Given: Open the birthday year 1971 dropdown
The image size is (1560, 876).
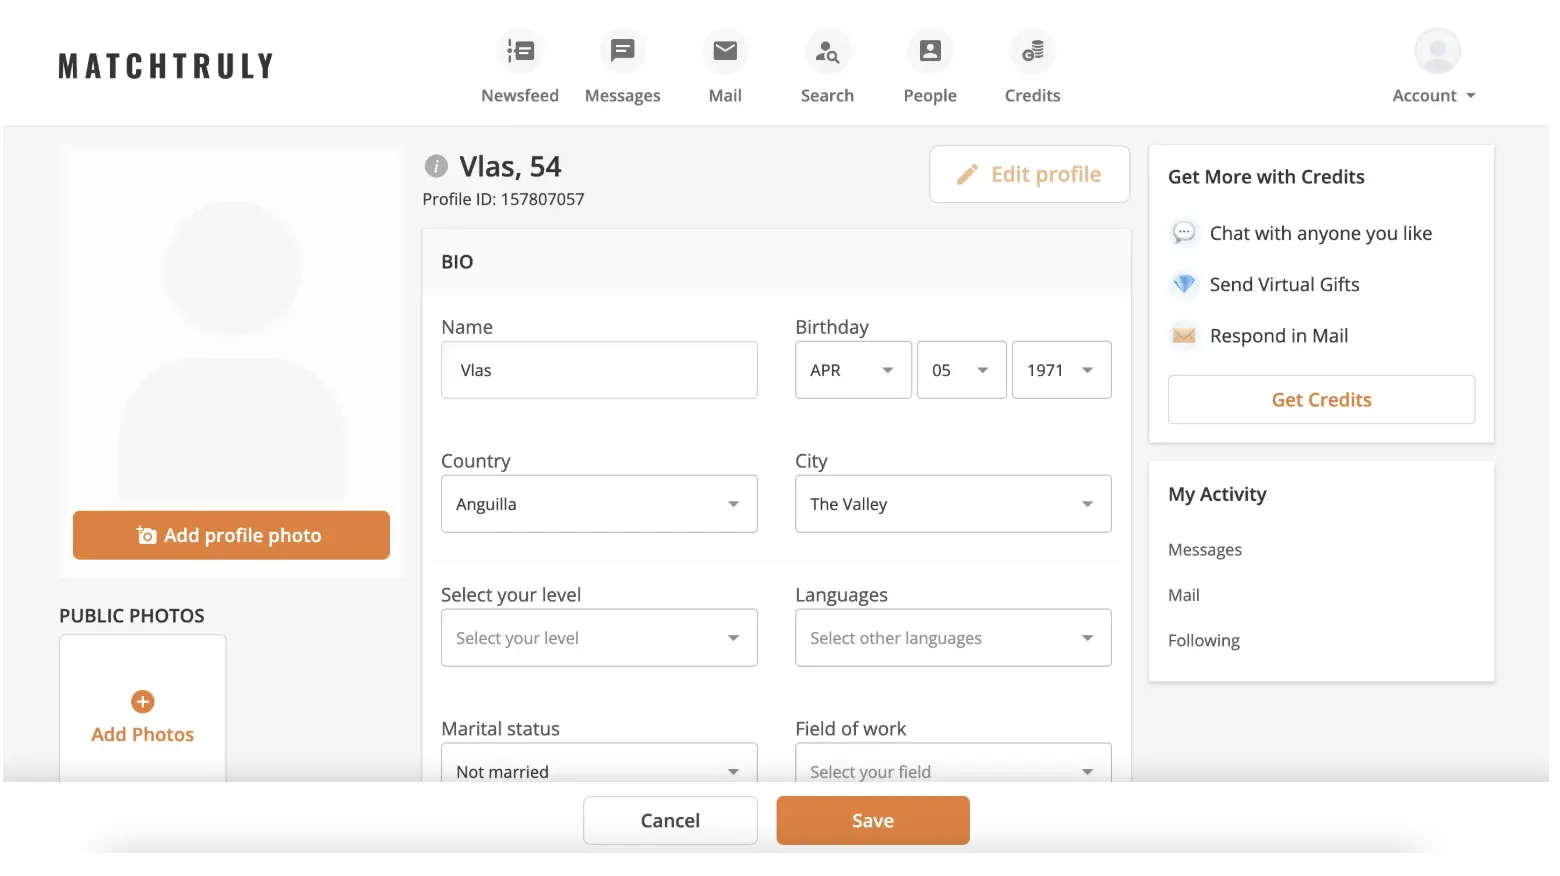Looking at the screenshot, I should (1061, 370).
